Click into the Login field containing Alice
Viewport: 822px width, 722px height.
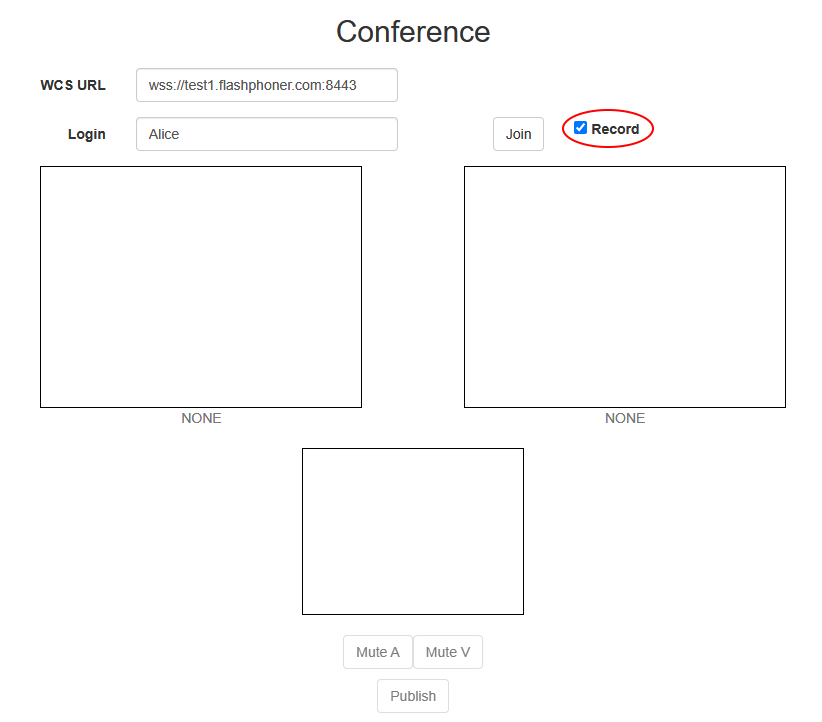tap(267, 134)
